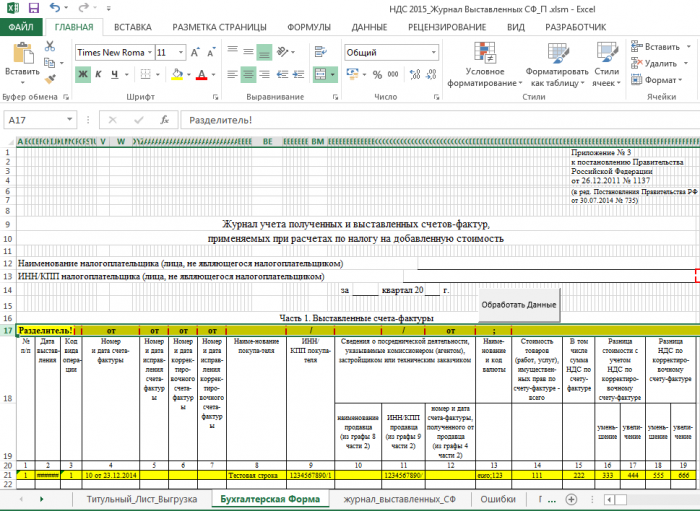Viewport: 700px width, 511px height.
Task: Decrease the indent
Action: 282,75
